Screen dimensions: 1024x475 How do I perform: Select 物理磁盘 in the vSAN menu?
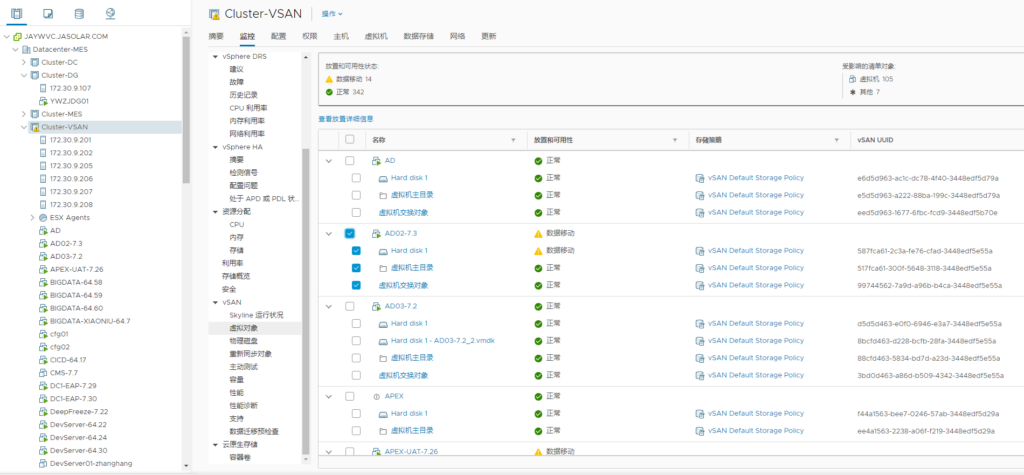244,340
